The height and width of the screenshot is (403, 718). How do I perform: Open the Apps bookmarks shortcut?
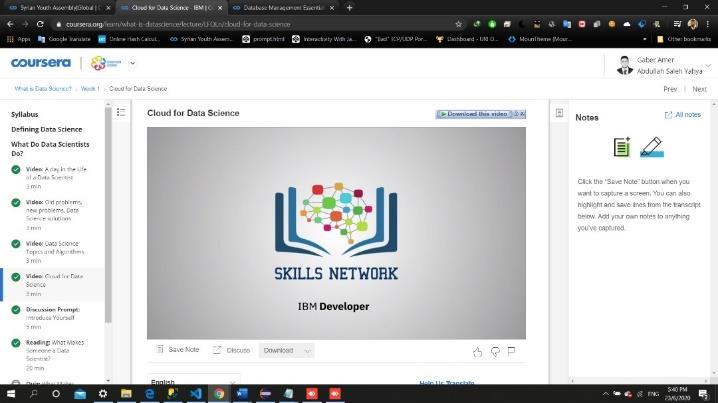tap(19, 39)
